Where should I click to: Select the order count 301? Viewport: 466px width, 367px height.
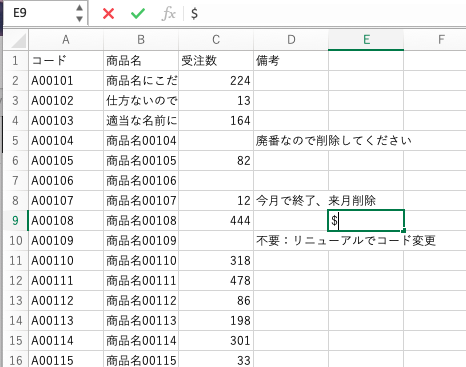tap(216, 341)
